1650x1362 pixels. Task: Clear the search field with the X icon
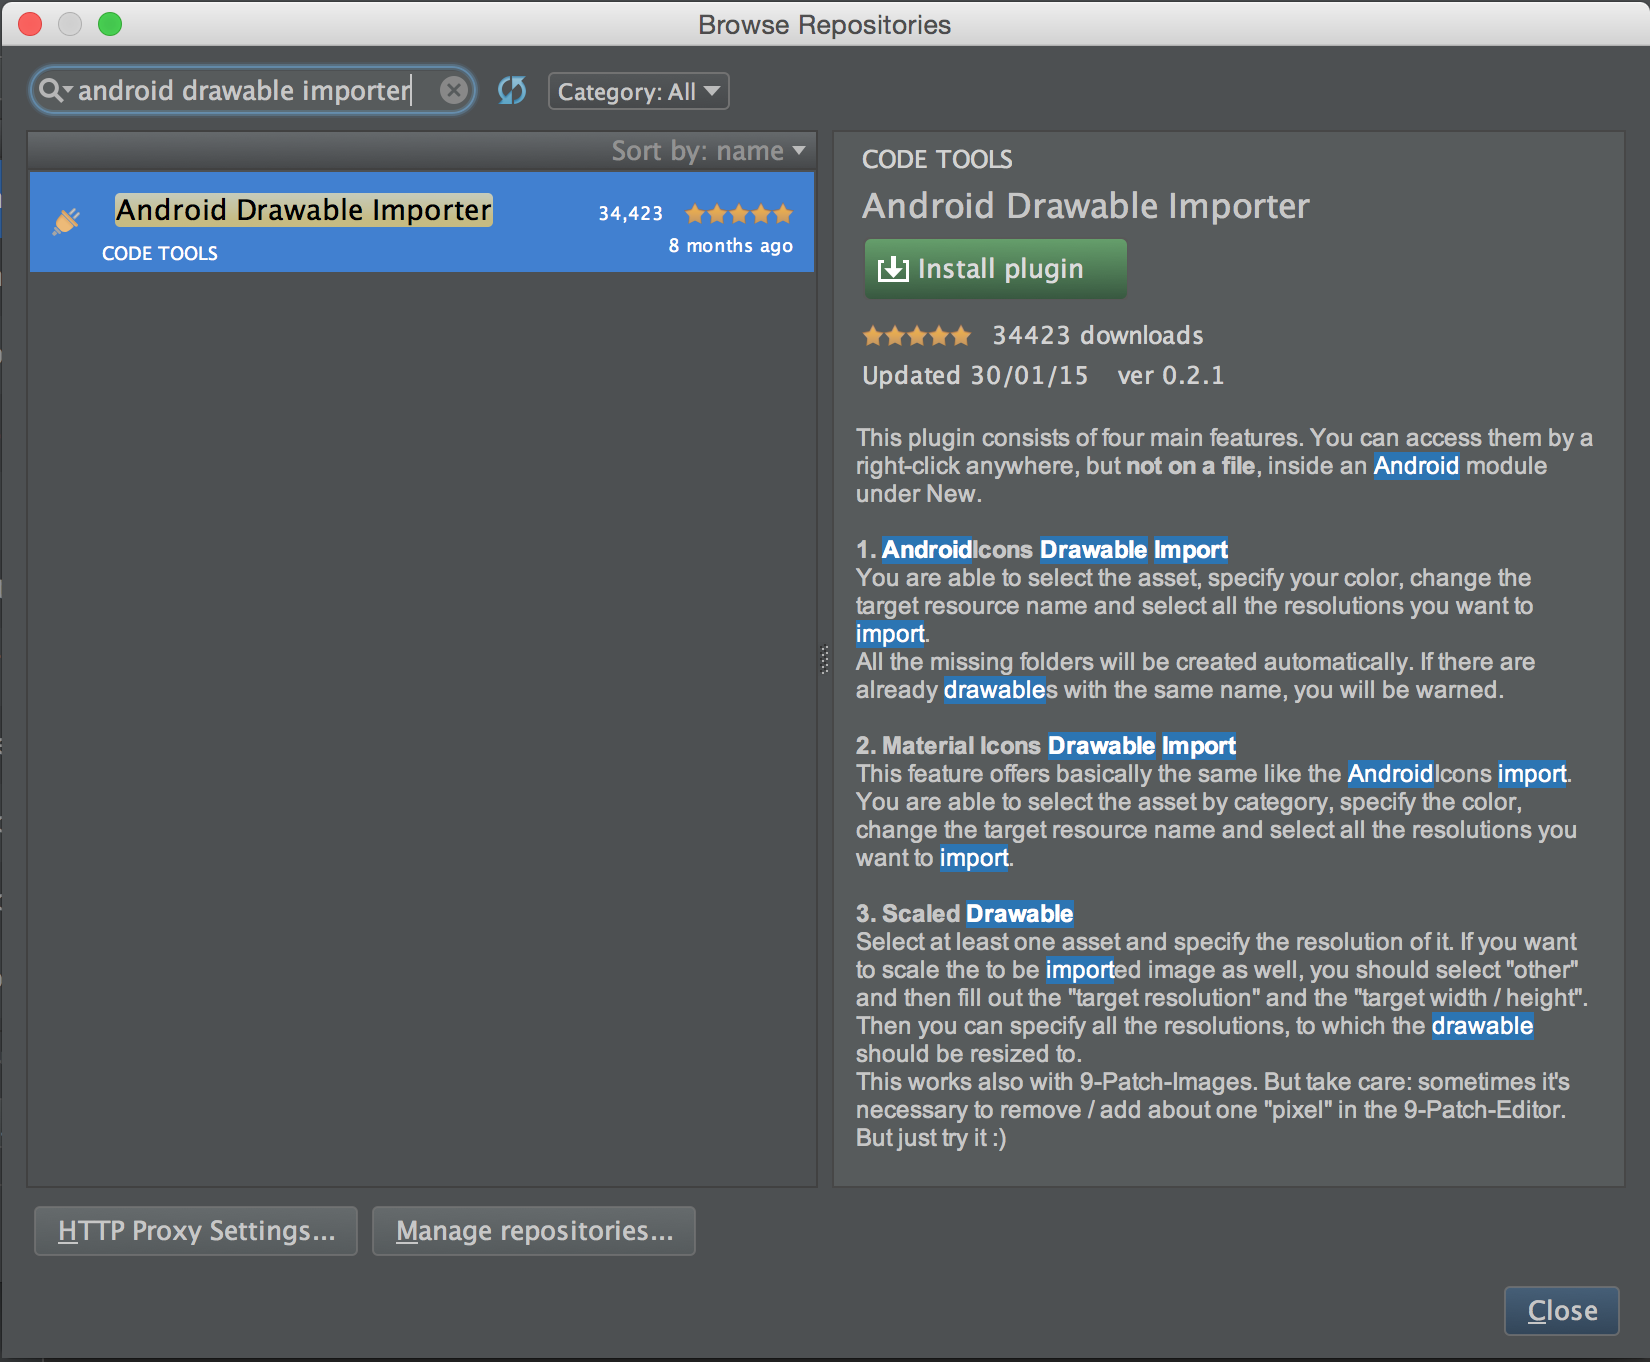coord(454,91)
